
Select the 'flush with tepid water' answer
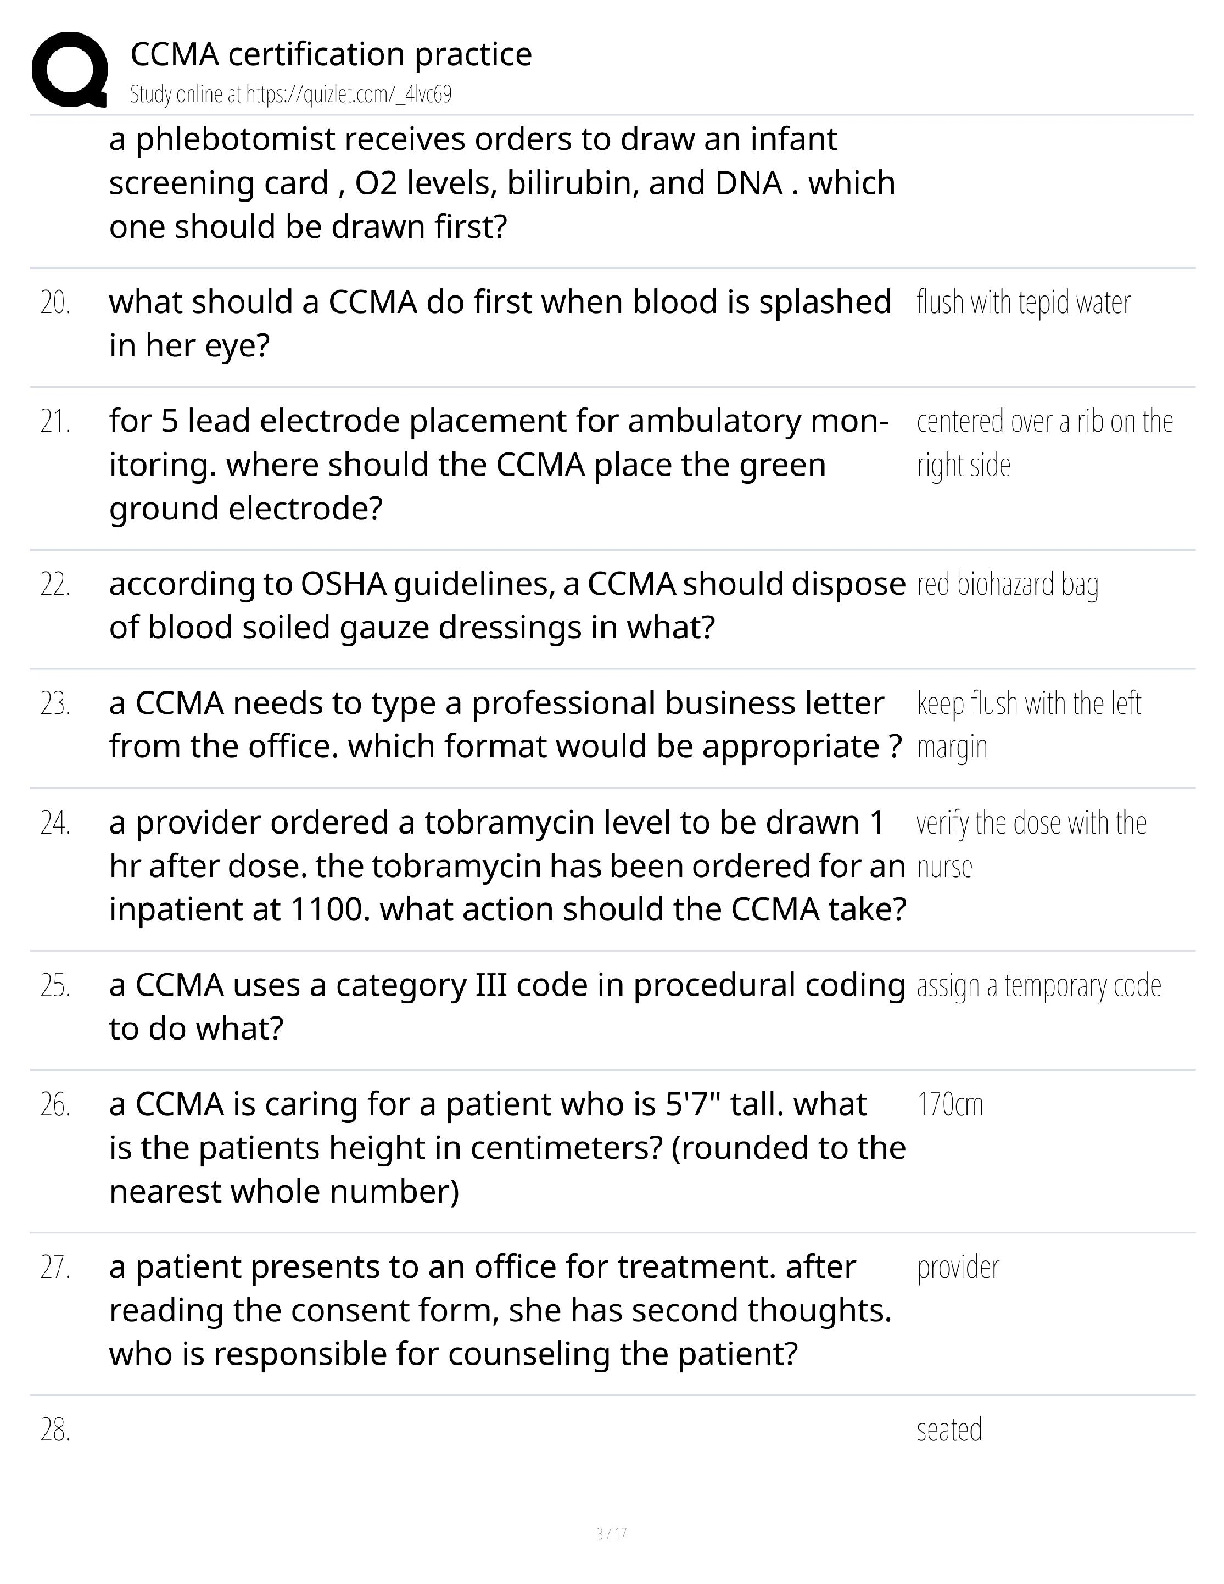tap(1023, 302)
